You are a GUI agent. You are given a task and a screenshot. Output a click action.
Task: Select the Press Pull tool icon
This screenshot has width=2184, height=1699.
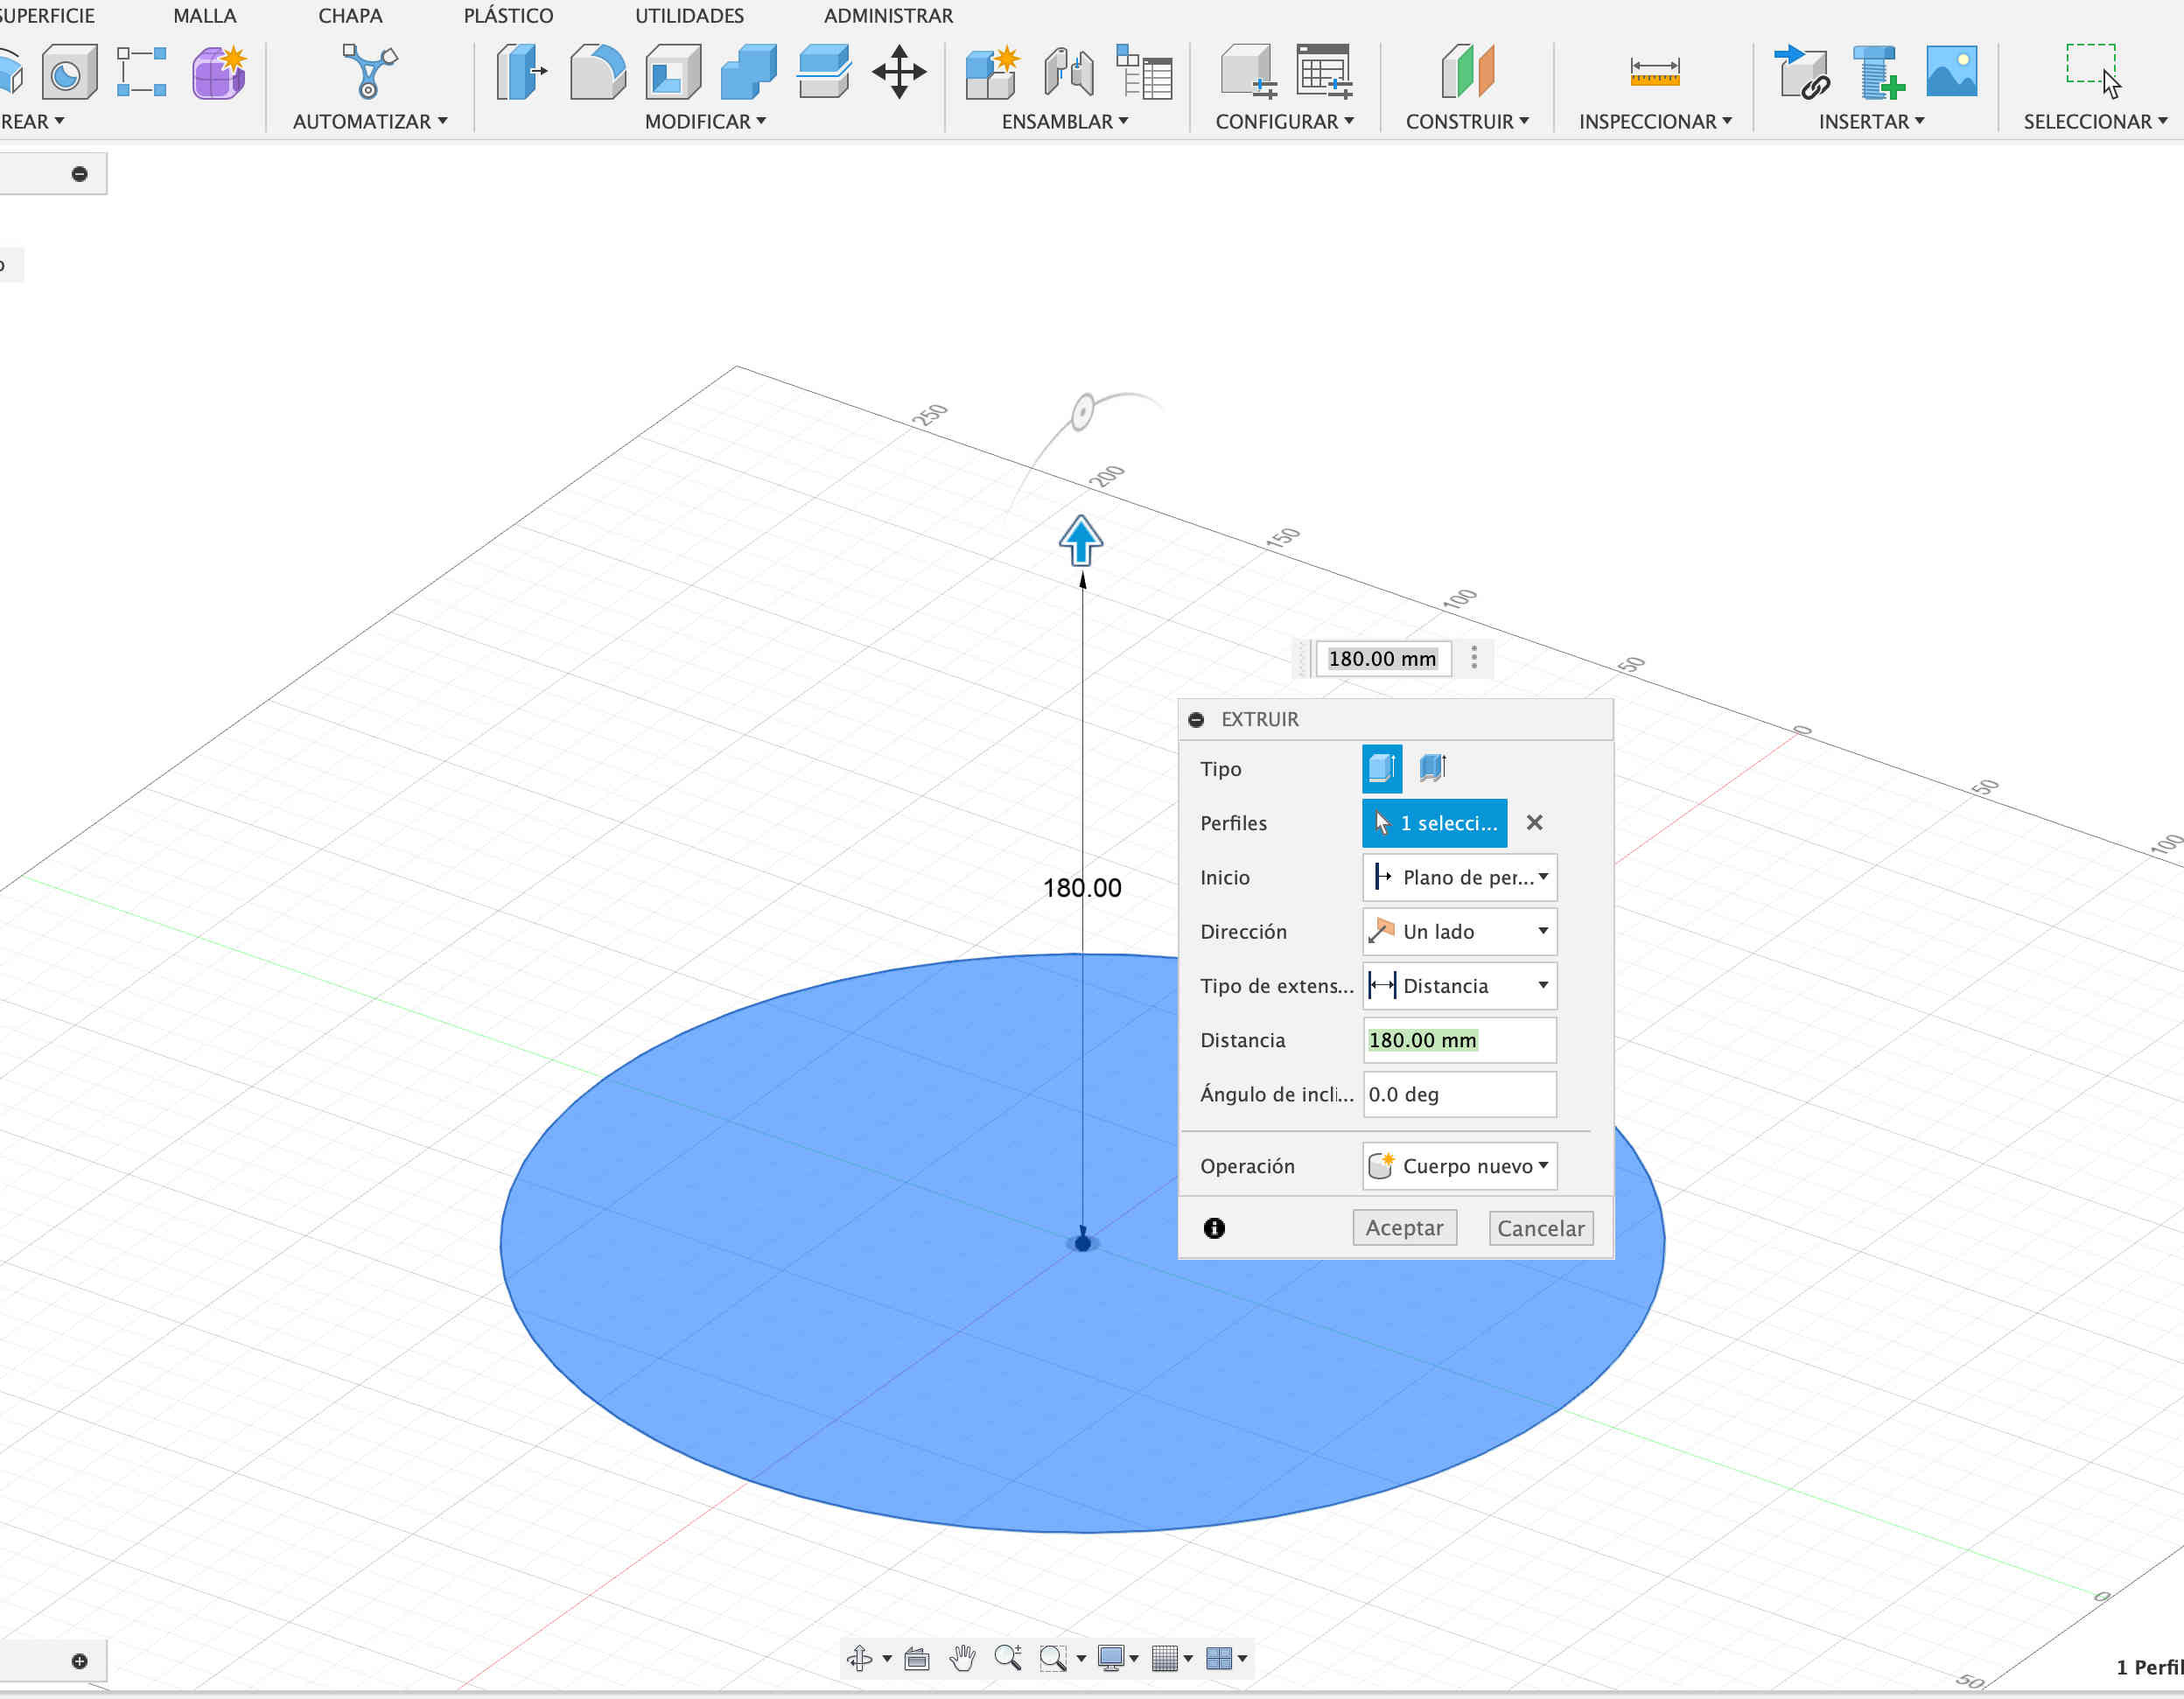[522, 72]
